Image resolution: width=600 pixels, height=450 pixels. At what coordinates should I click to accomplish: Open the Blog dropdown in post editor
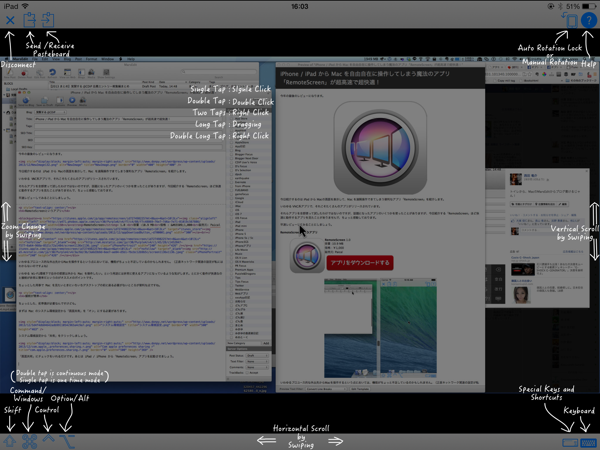coord(50,112)
